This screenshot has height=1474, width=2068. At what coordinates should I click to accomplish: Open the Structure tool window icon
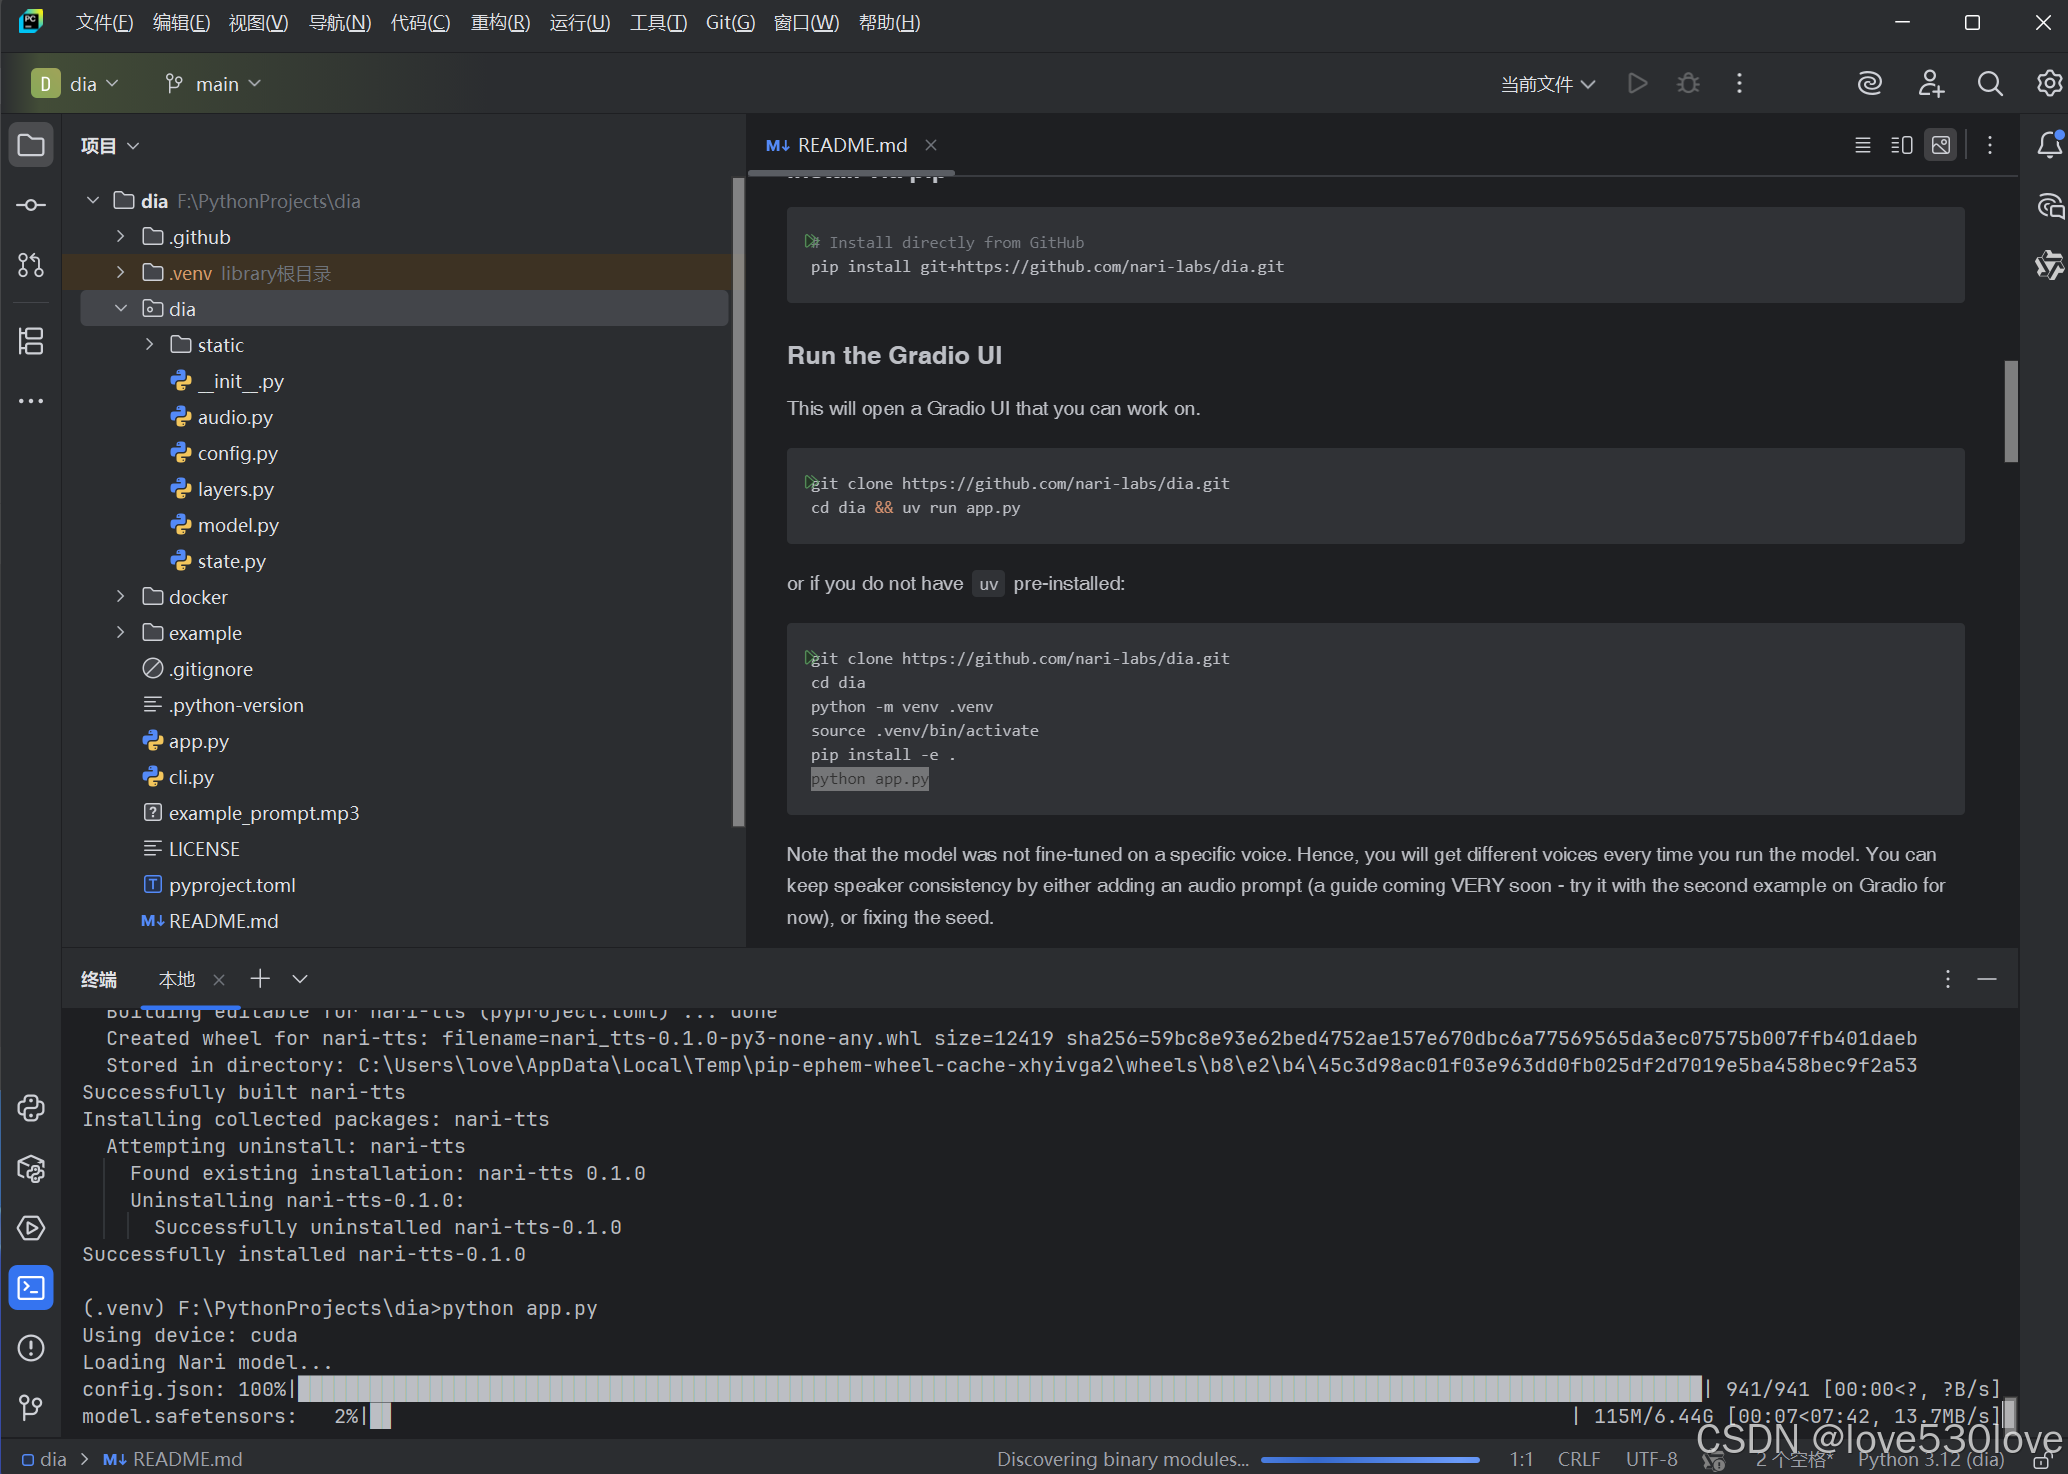click(x=31, y=341)
